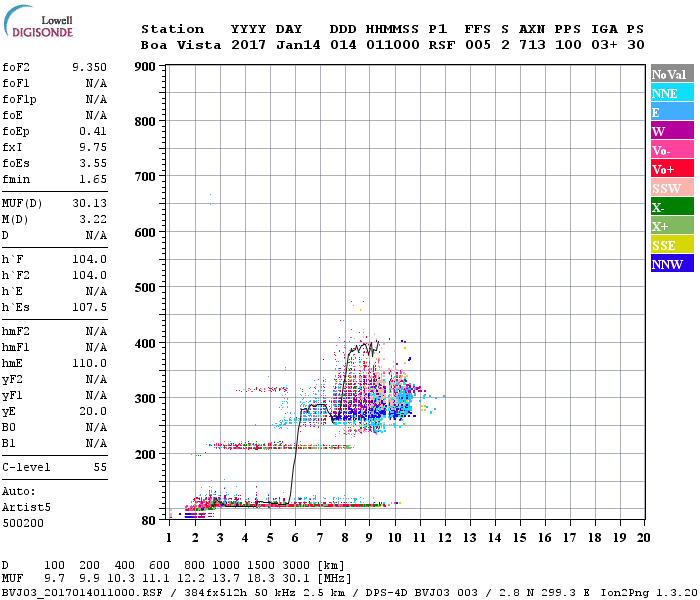Click the 900 km height axis label
700x600 pixels.
click(x=144, y=67)
